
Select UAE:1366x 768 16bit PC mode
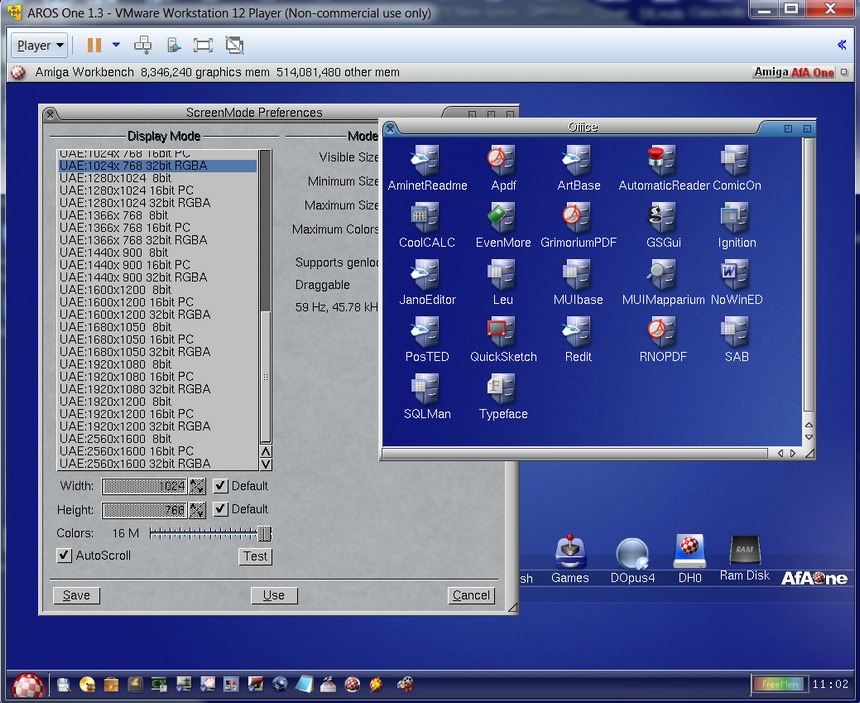point(125,227)
